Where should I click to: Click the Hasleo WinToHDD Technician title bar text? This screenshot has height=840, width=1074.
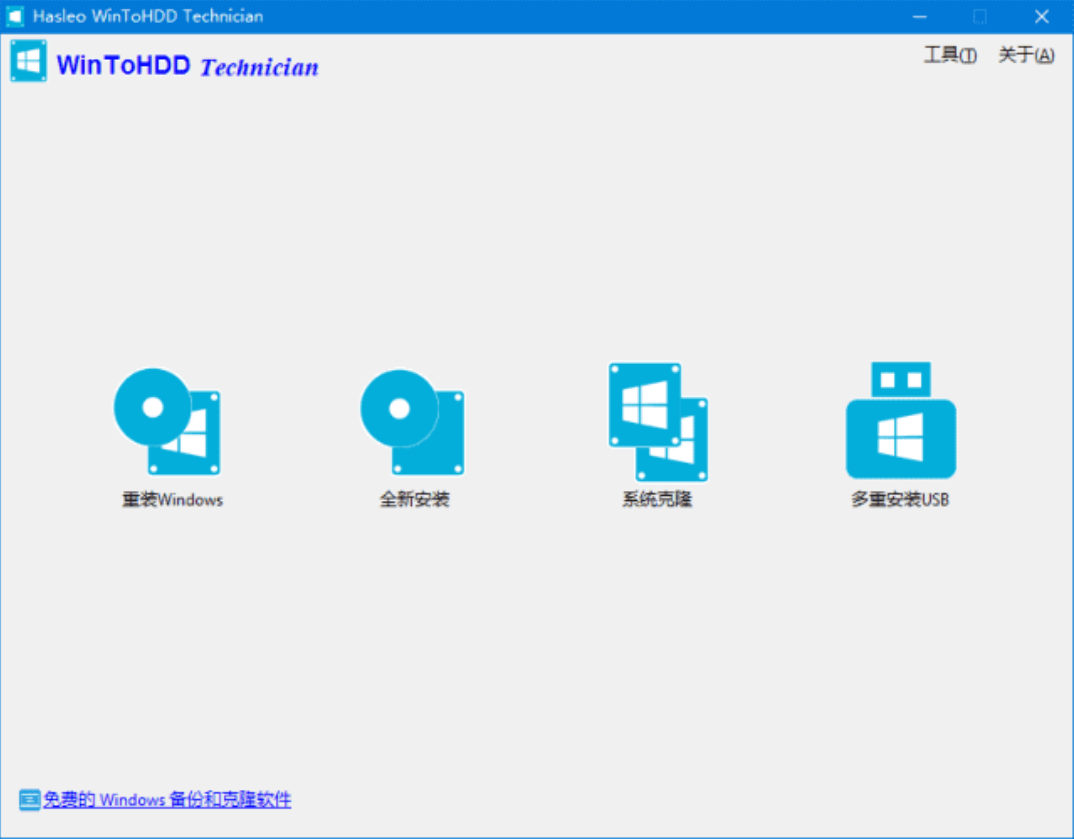tap(148, 16)
